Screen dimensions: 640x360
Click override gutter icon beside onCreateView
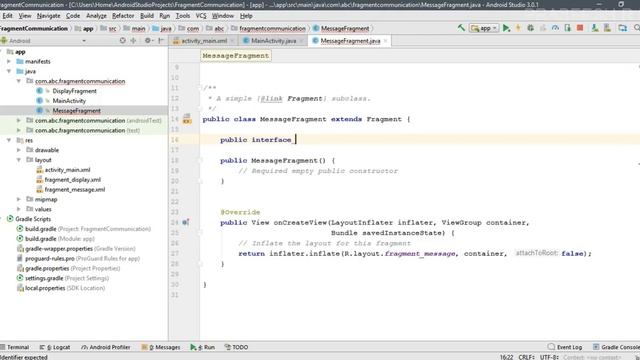[186, 222]
